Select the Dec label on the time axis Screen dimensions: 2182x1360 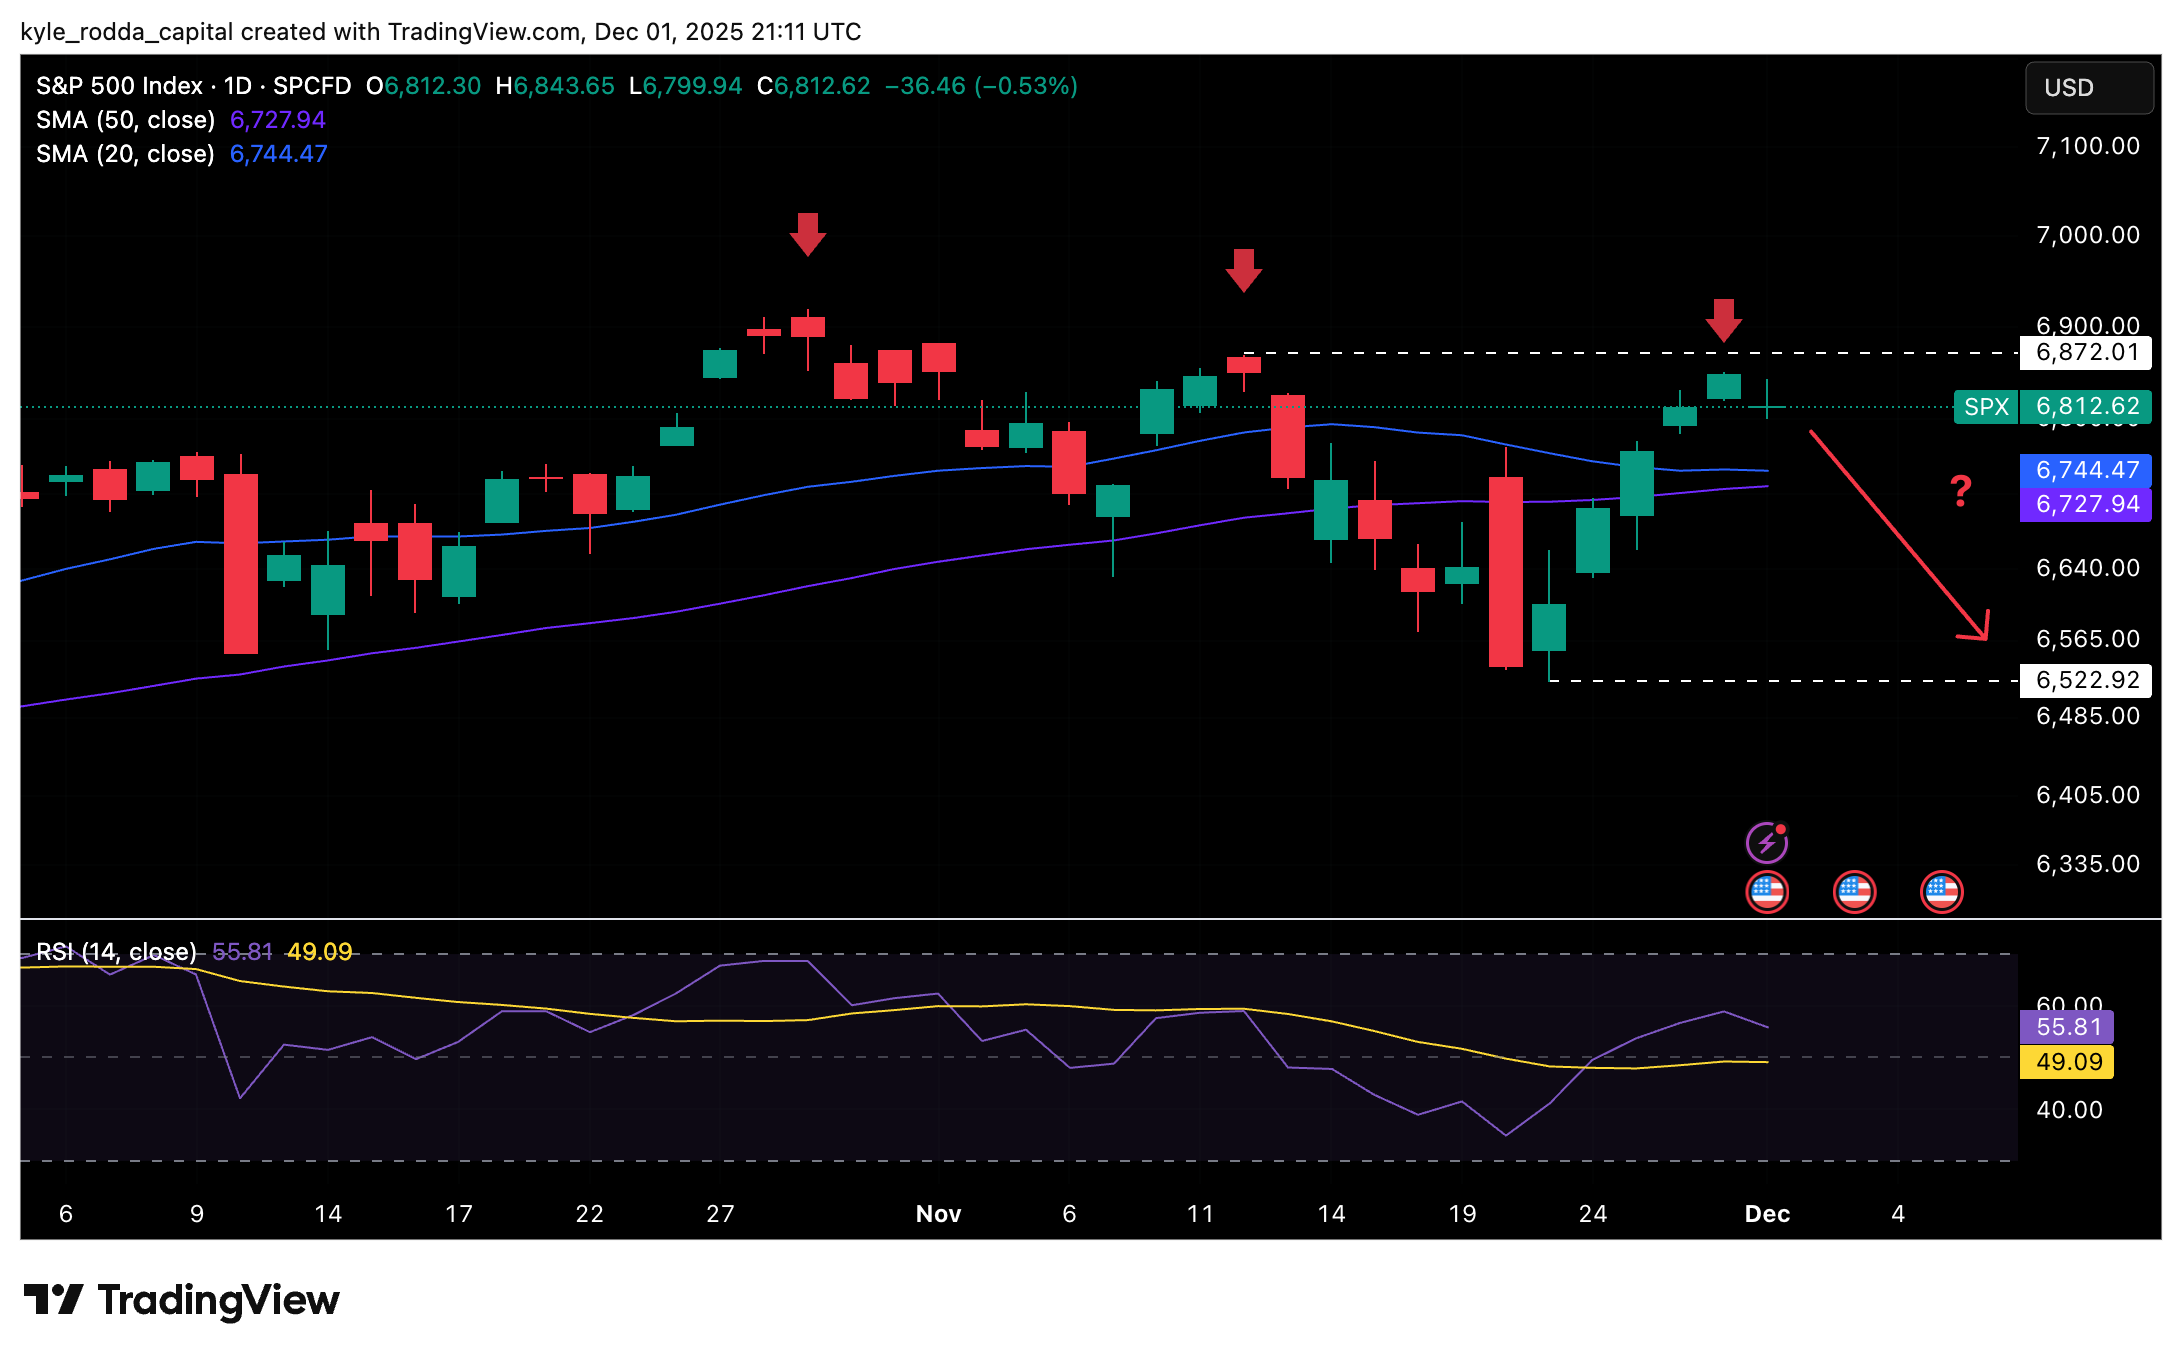click(x=1767, y=1213)
